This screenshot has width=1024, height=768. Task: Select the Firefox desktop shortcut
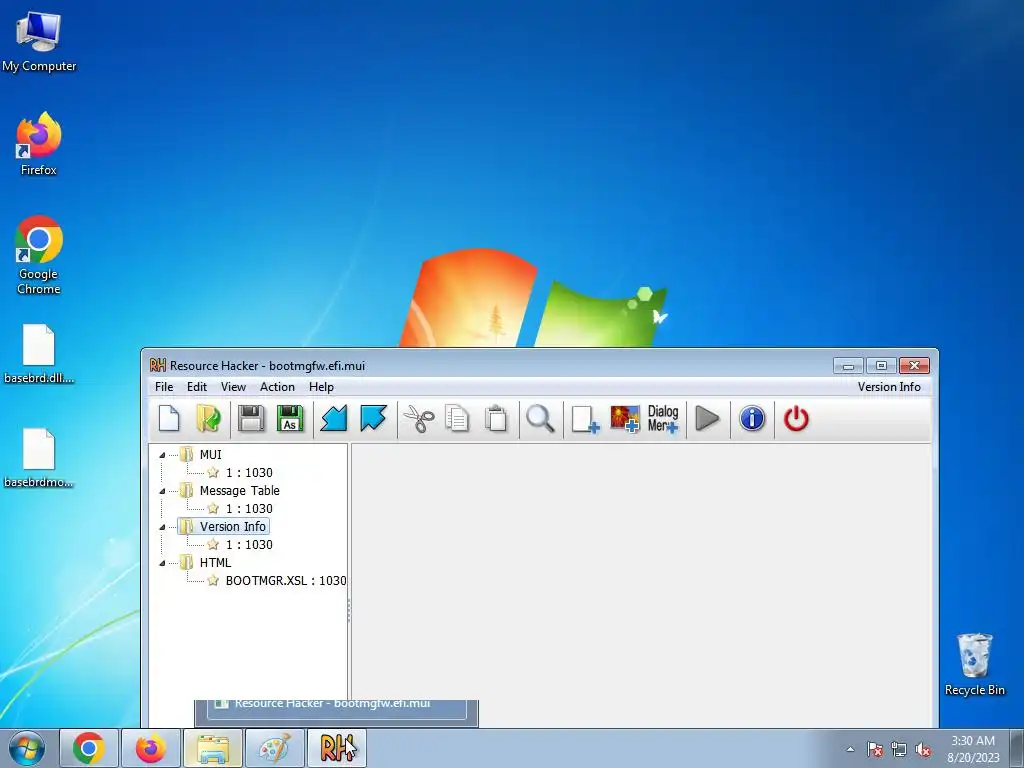click(x=39, y=144)
